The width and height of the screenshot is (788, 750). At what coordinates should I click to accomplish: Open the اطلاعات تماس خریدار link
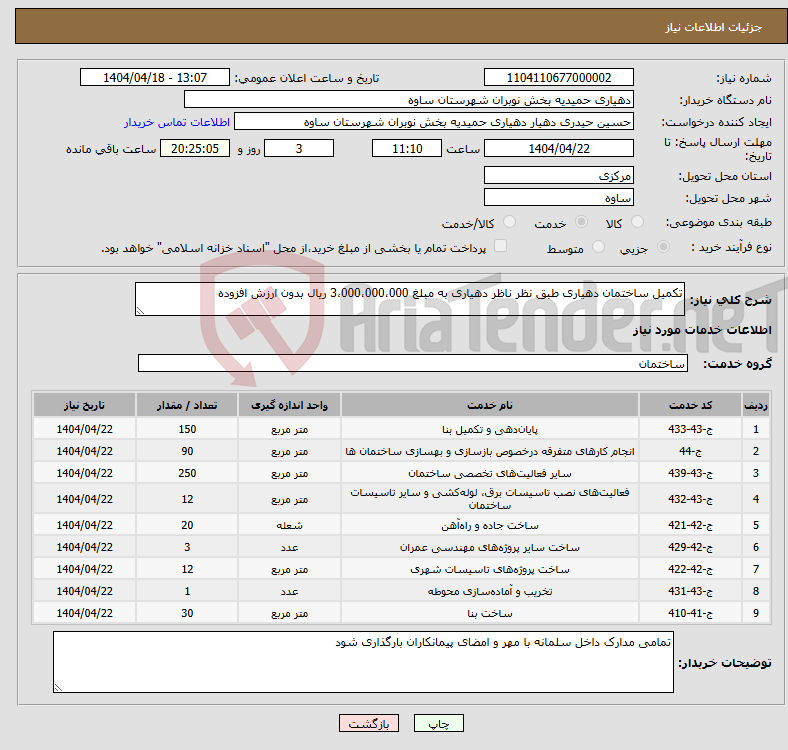click(177, 122)
